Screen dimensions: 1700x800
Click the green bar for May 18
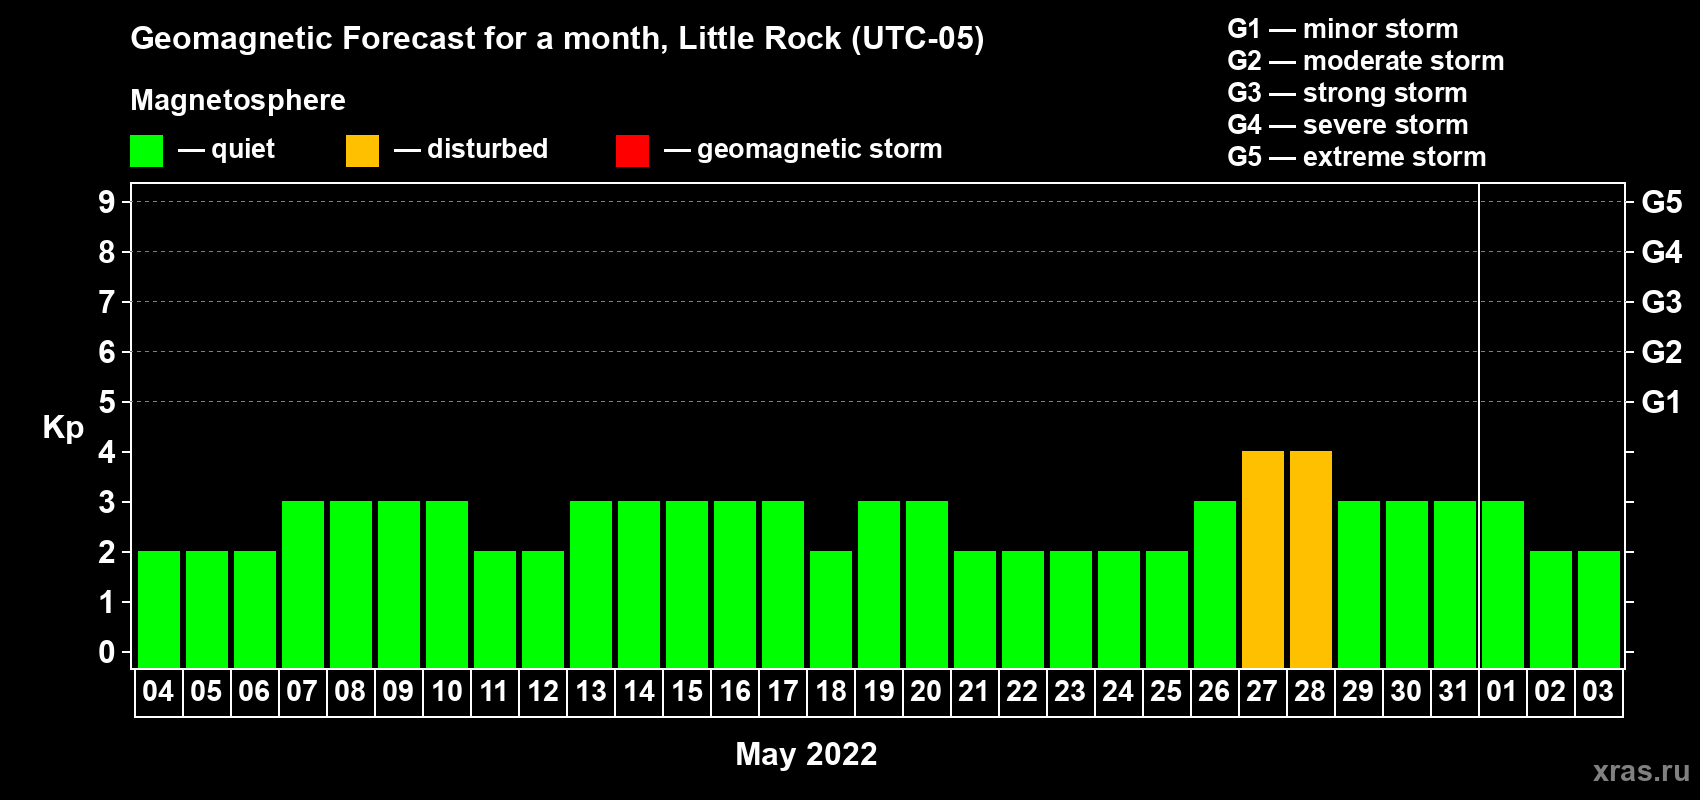[x=831, y=609]
